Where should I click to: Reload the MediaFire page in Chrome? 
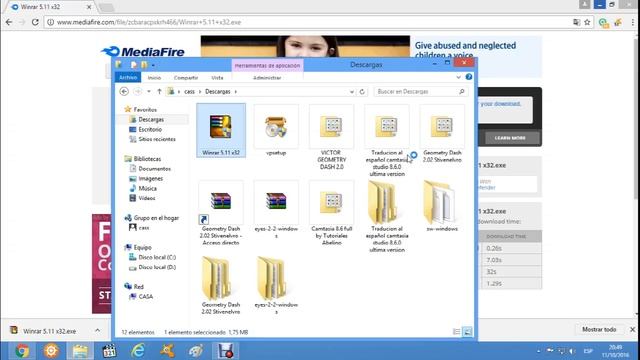(x=35, y=22)
